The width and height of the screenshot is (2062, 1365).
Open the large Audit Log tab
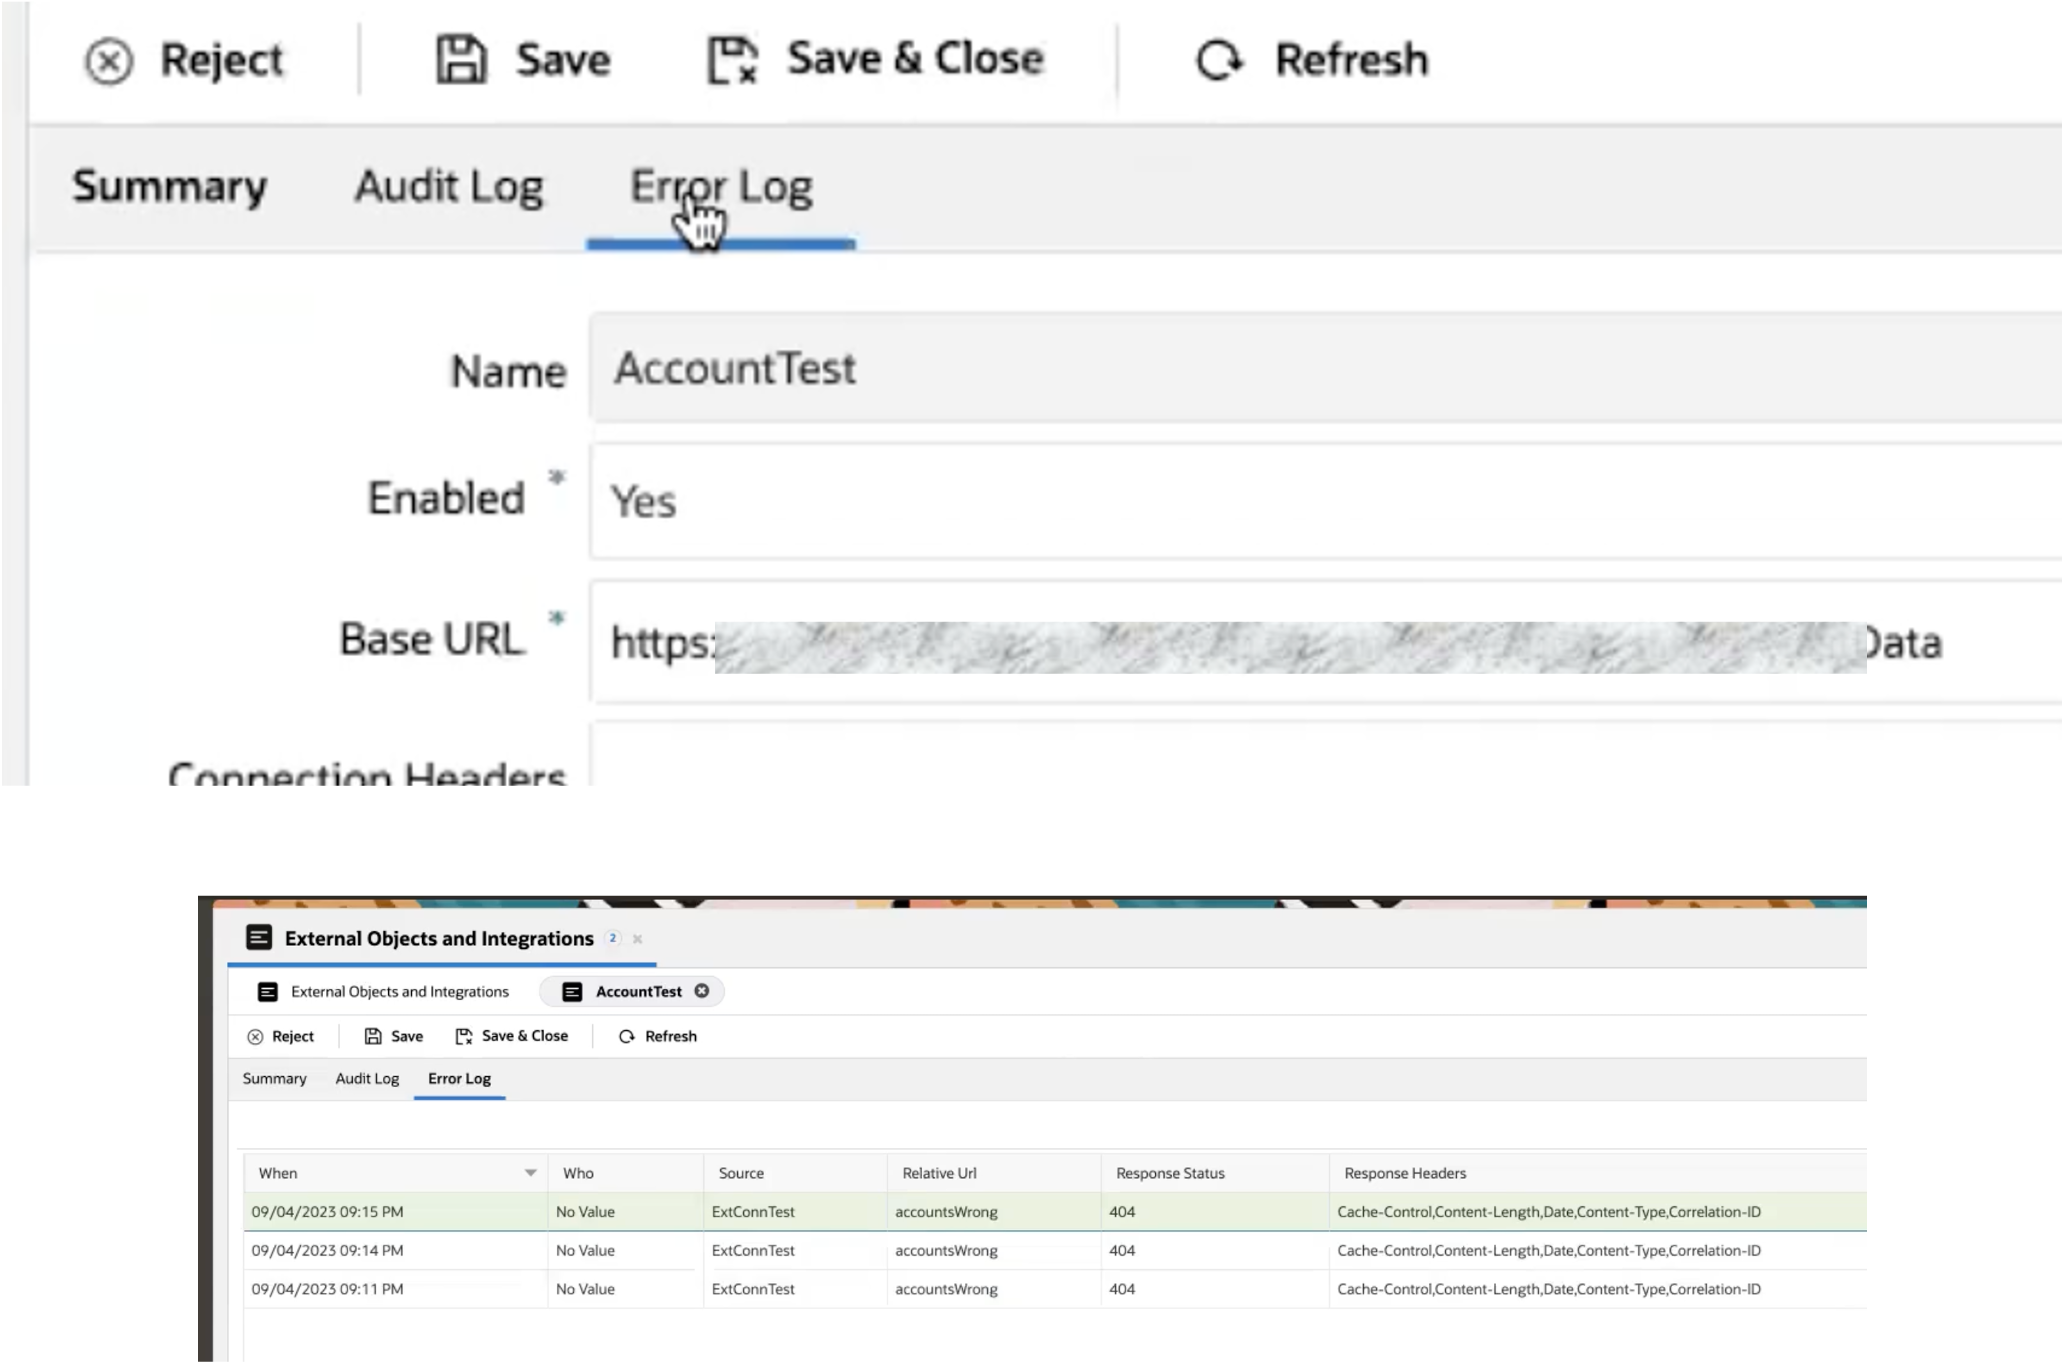(x=449, y=187)
